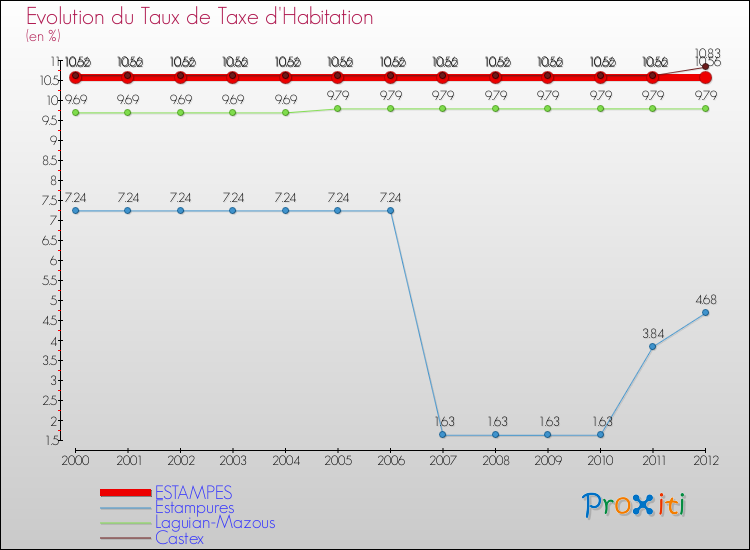Viewport: 750px width, 550px height.
Task: Click the '9.69' label above year 2000
Action: point(76,99)
